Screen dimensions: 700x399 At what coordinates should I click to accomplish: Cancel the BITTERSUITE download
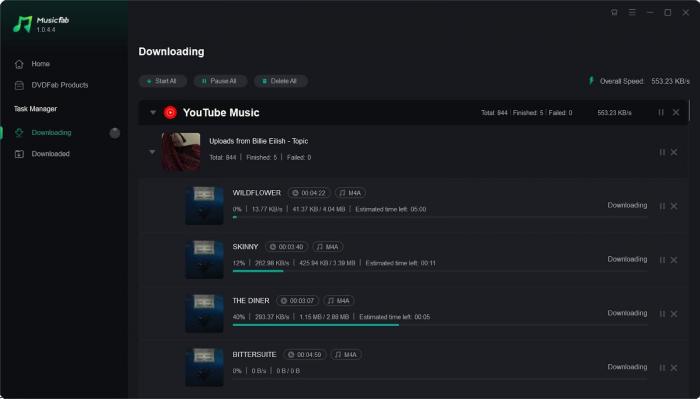(674, 368)
